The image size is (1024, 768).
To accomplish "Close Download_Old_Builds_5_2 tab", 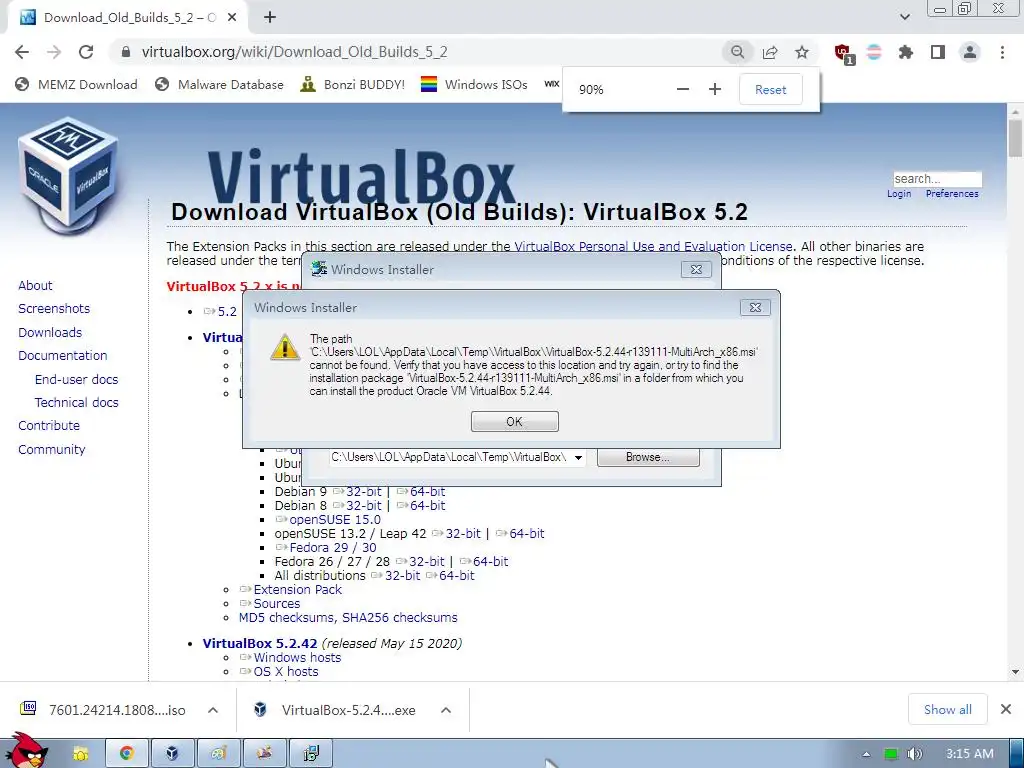I will point(232,18).
